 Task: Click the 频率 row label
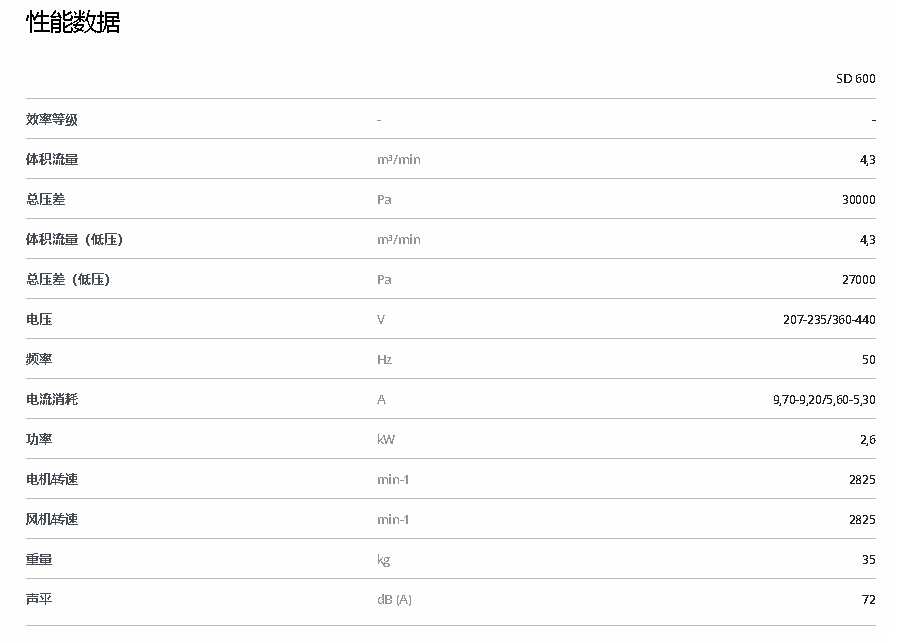tap(39, 360)
